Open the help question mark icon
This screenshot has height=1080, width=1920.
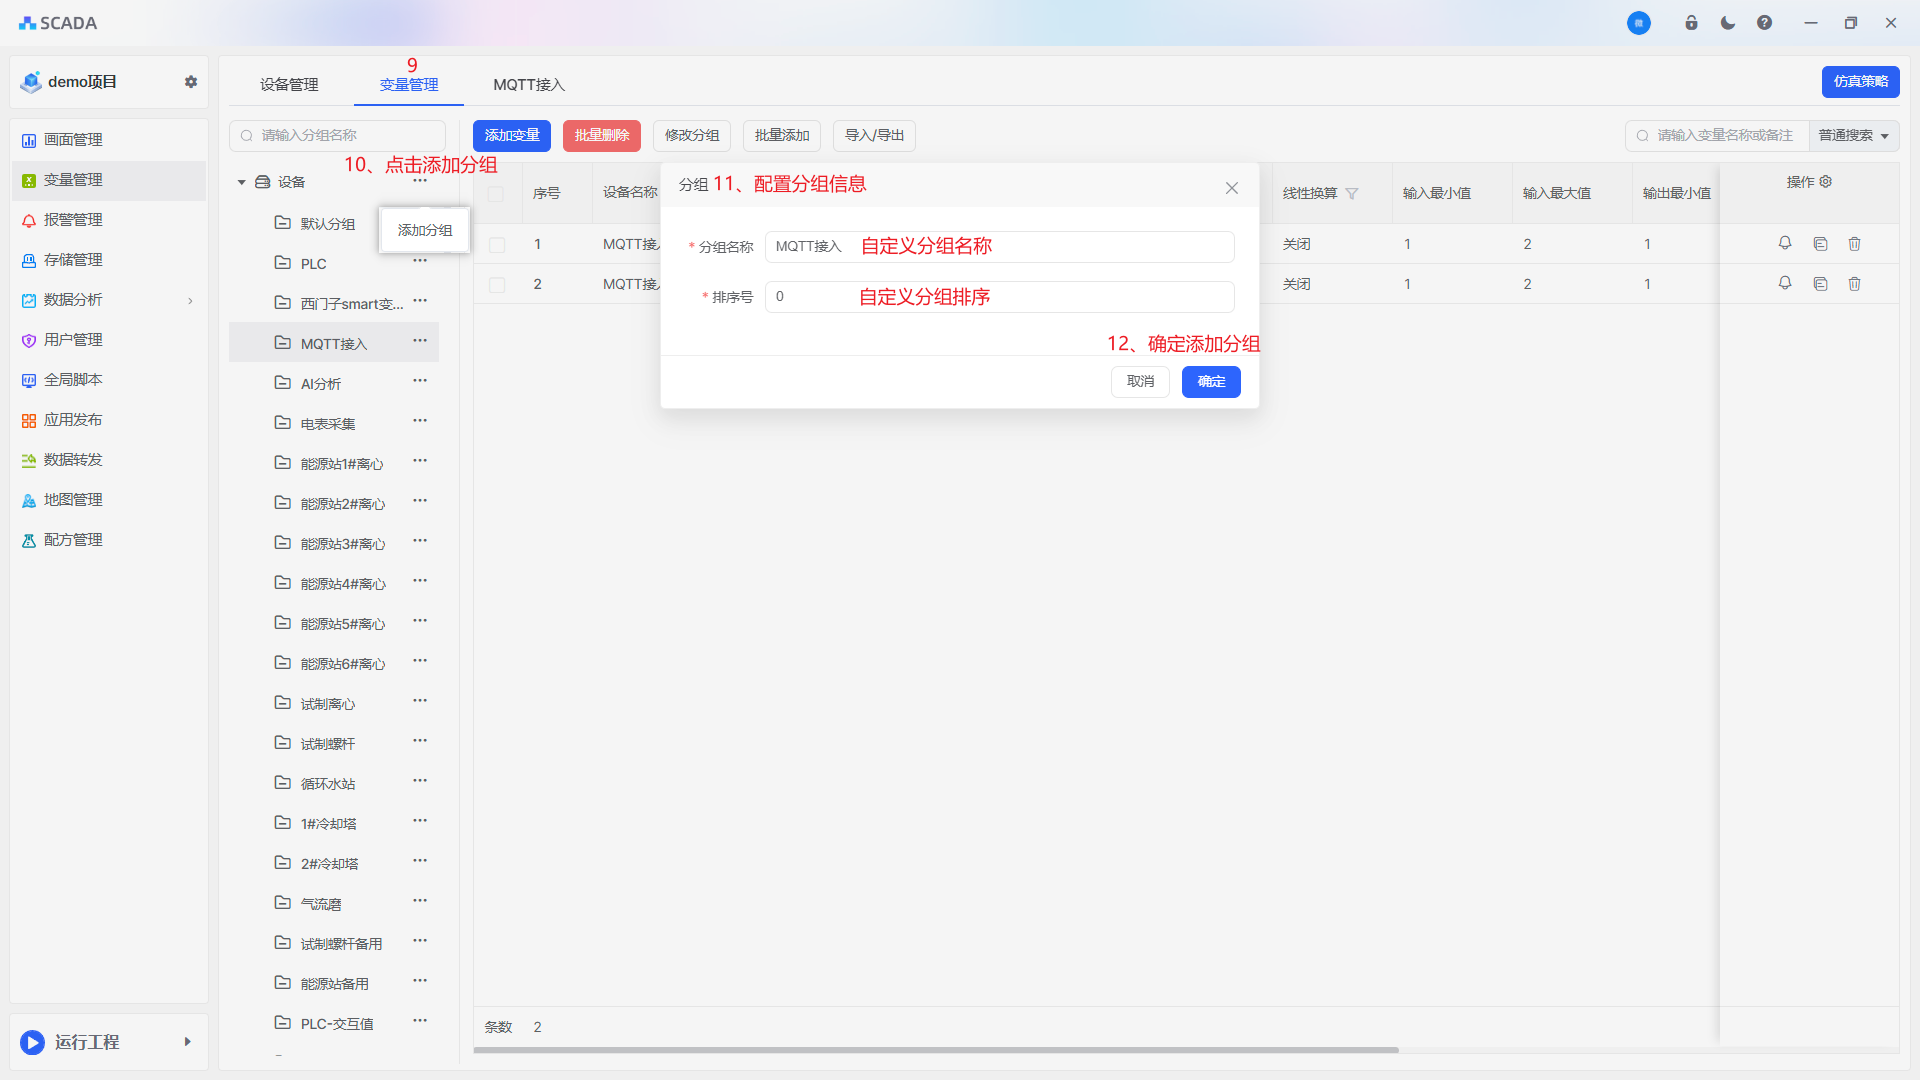1765,23
